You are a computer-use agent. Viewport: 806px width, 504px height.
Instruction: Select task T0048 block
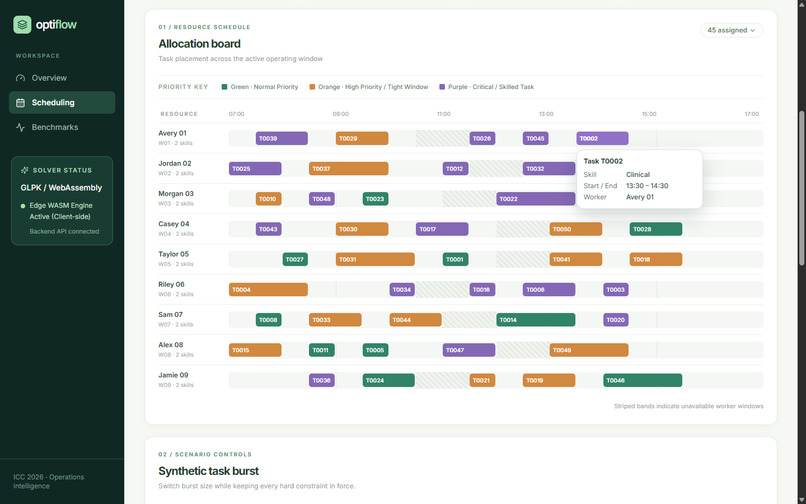pos(322,199)
